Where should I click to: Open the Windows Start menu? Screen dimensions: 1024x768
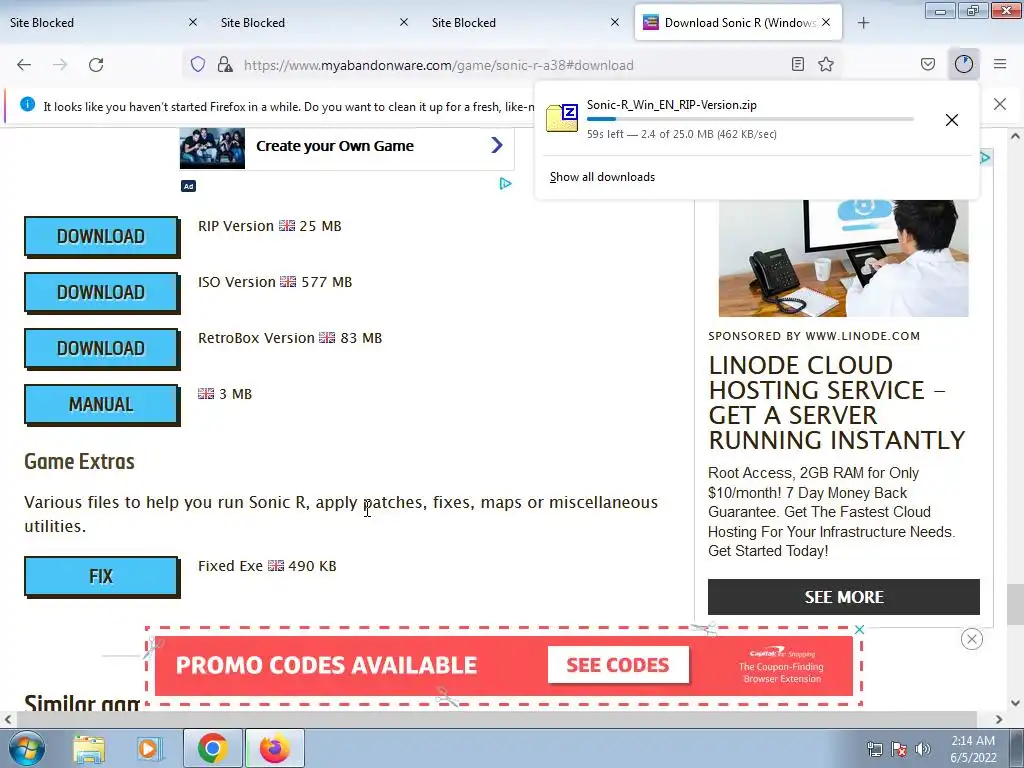(27, 748)
